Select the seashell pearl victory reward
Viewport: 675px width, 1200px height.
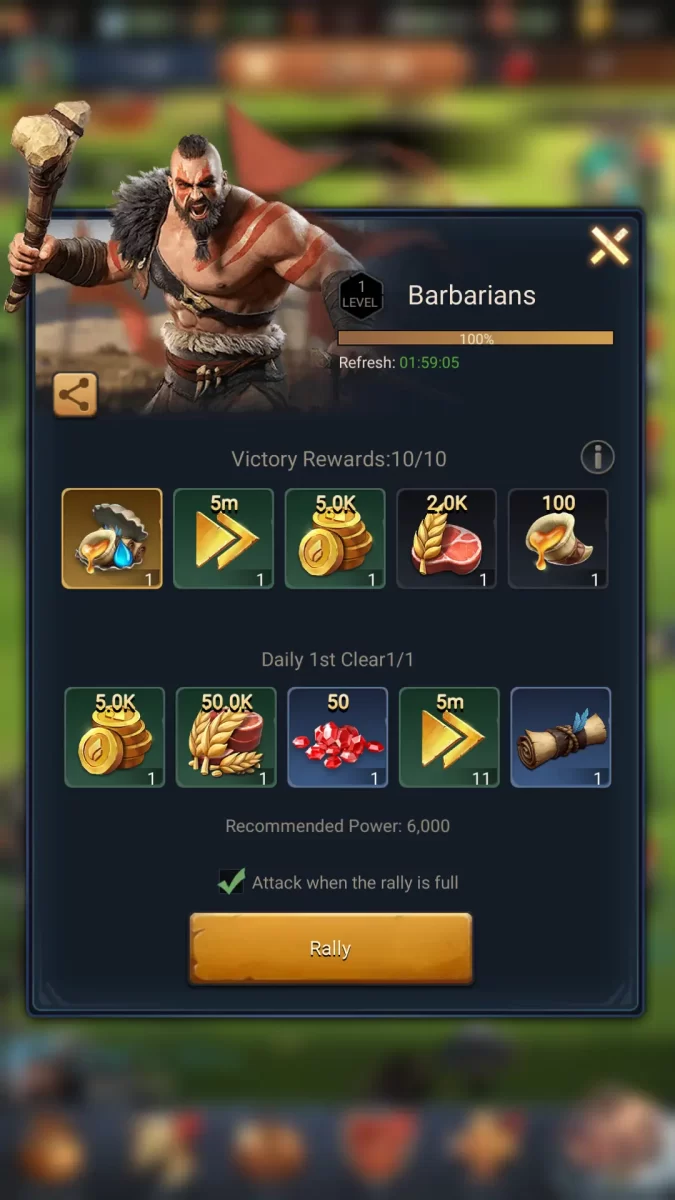tap(112, 538)
